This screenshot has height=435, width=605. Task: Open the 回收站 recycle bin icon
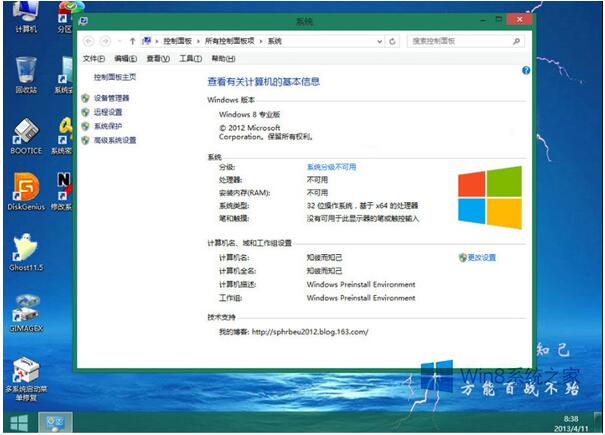coord(26,75)
